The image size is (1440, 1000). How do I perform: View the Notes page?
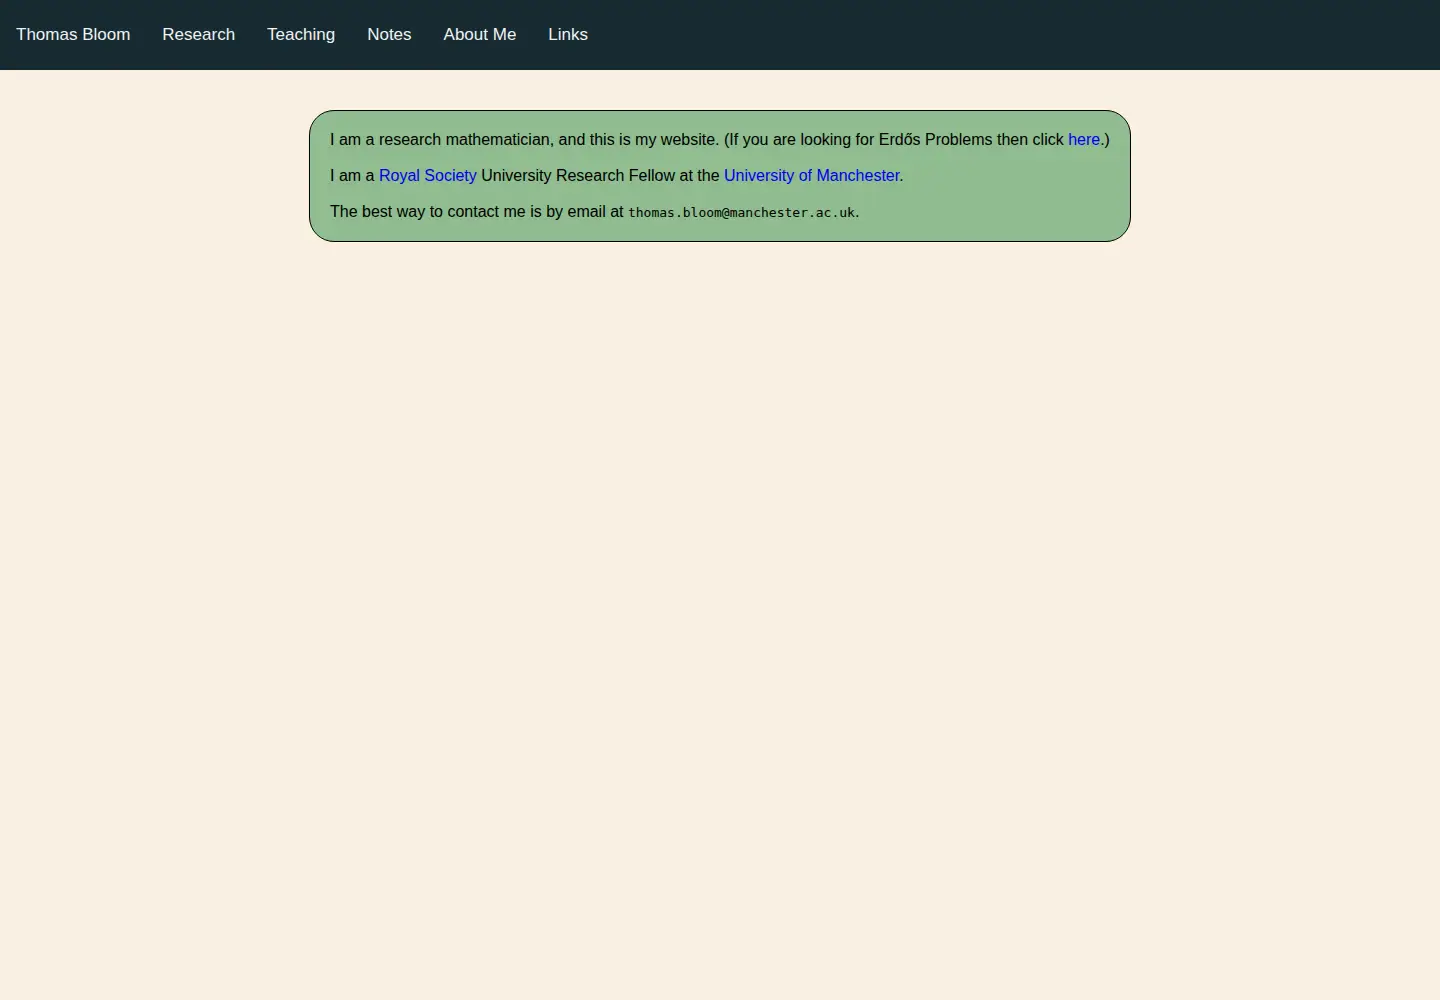pos(389,34)
